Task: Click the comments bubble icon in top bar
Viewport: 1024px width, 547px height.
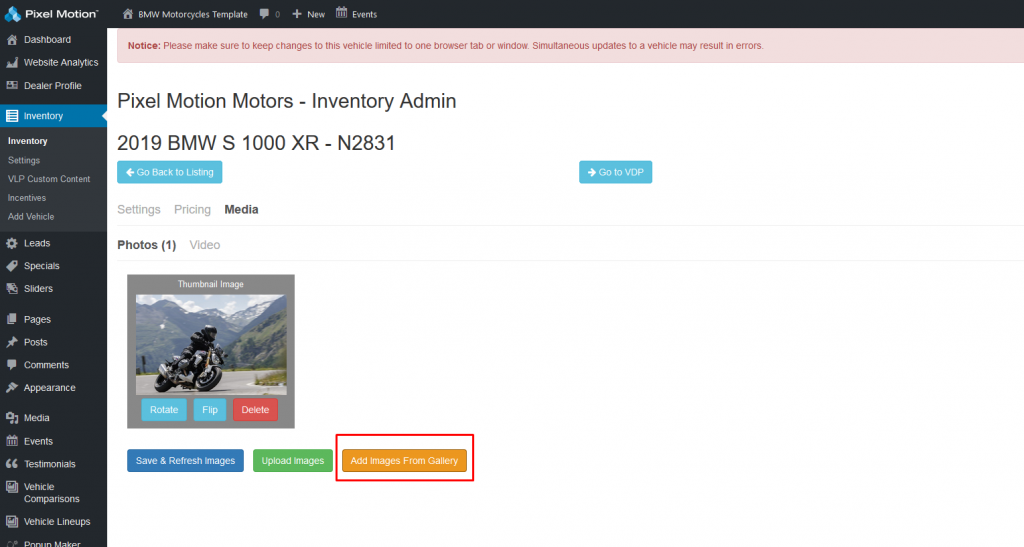Action: click(x=264, y=14)
